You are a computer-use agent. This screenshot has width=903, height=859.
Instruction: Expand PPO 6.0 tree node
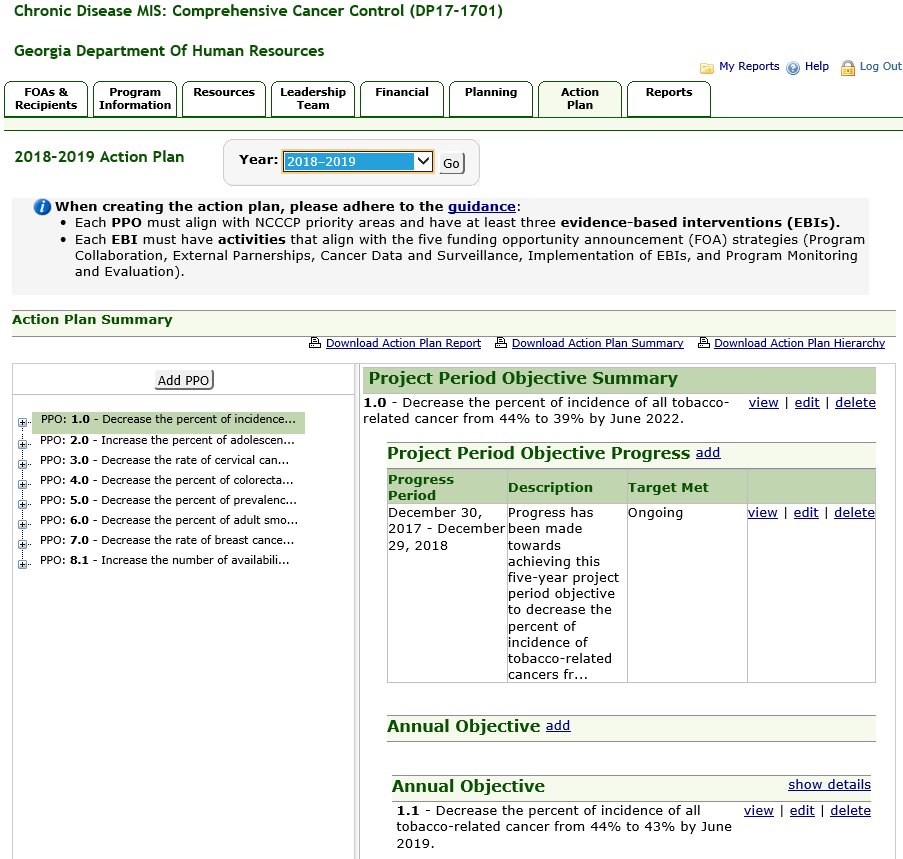click(22, 524)
